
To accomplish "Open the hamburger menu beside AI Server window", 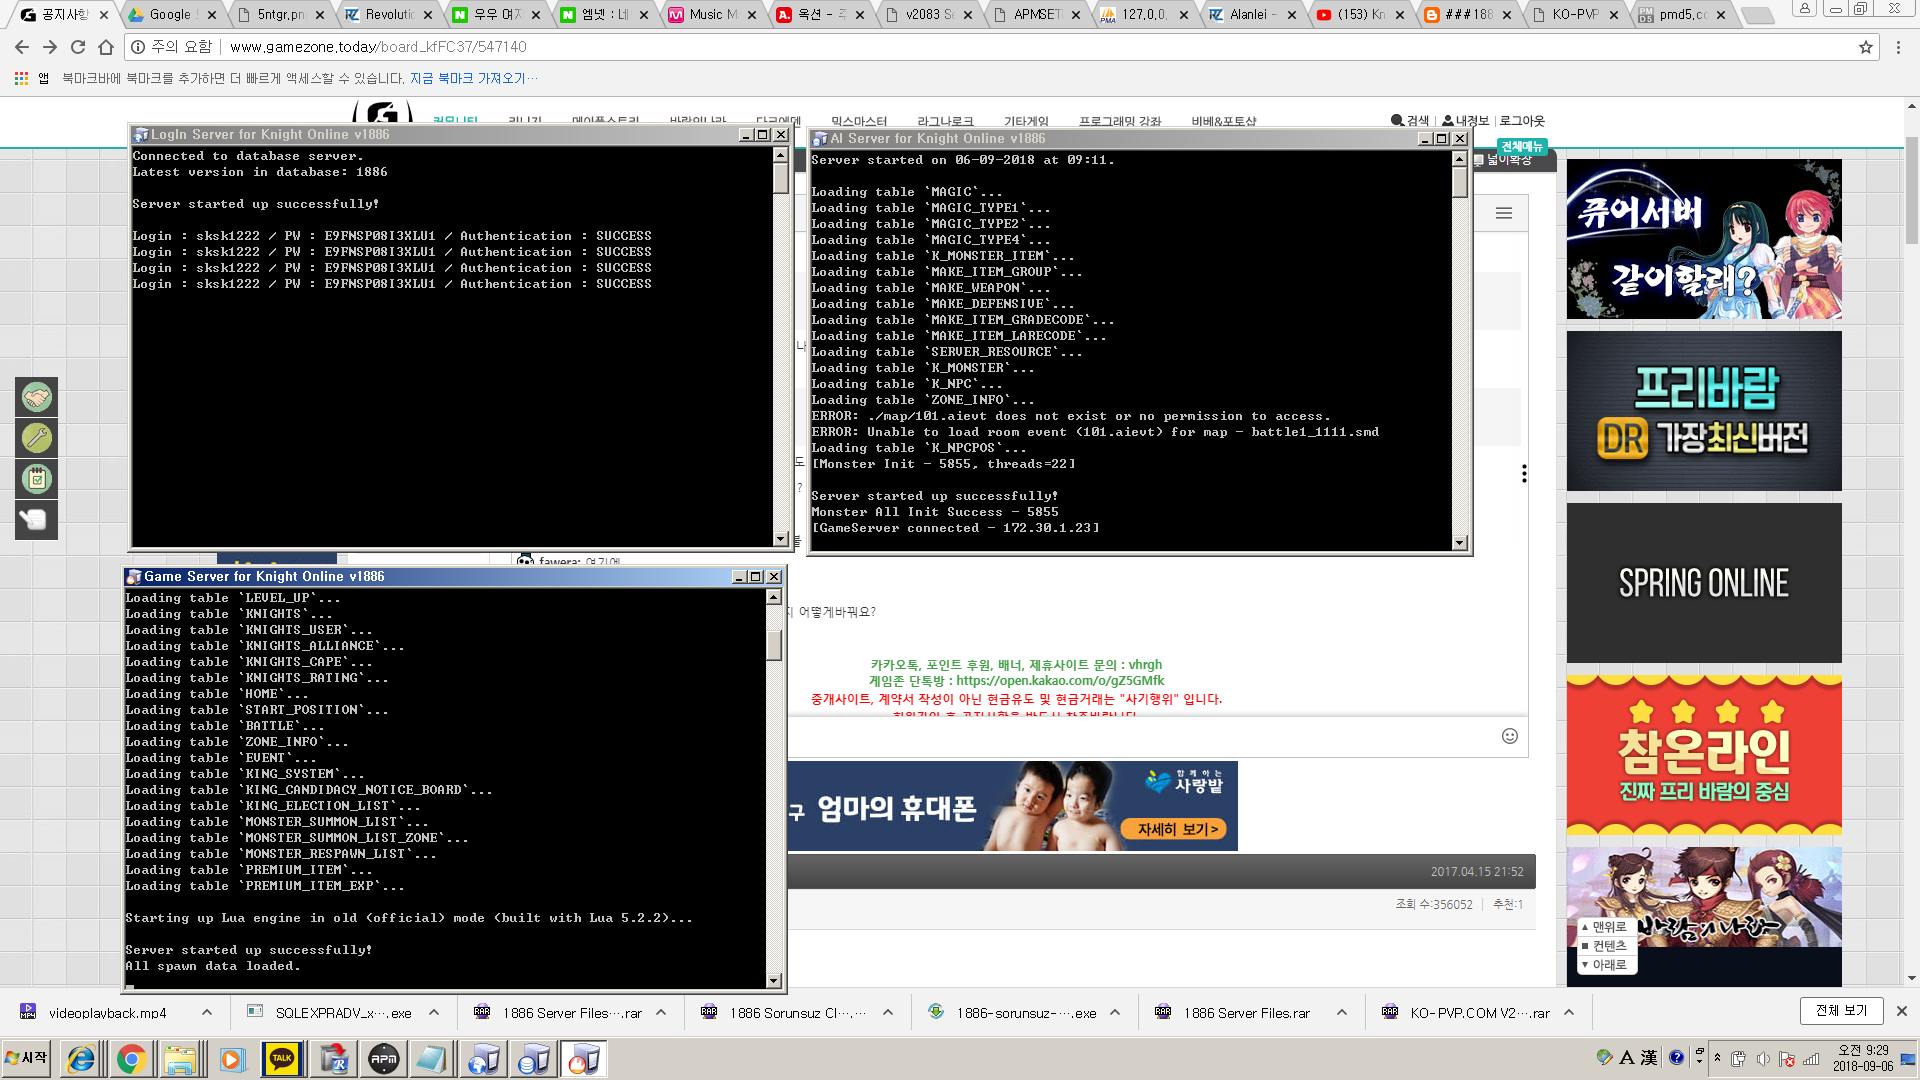I will click(1503, 213).
